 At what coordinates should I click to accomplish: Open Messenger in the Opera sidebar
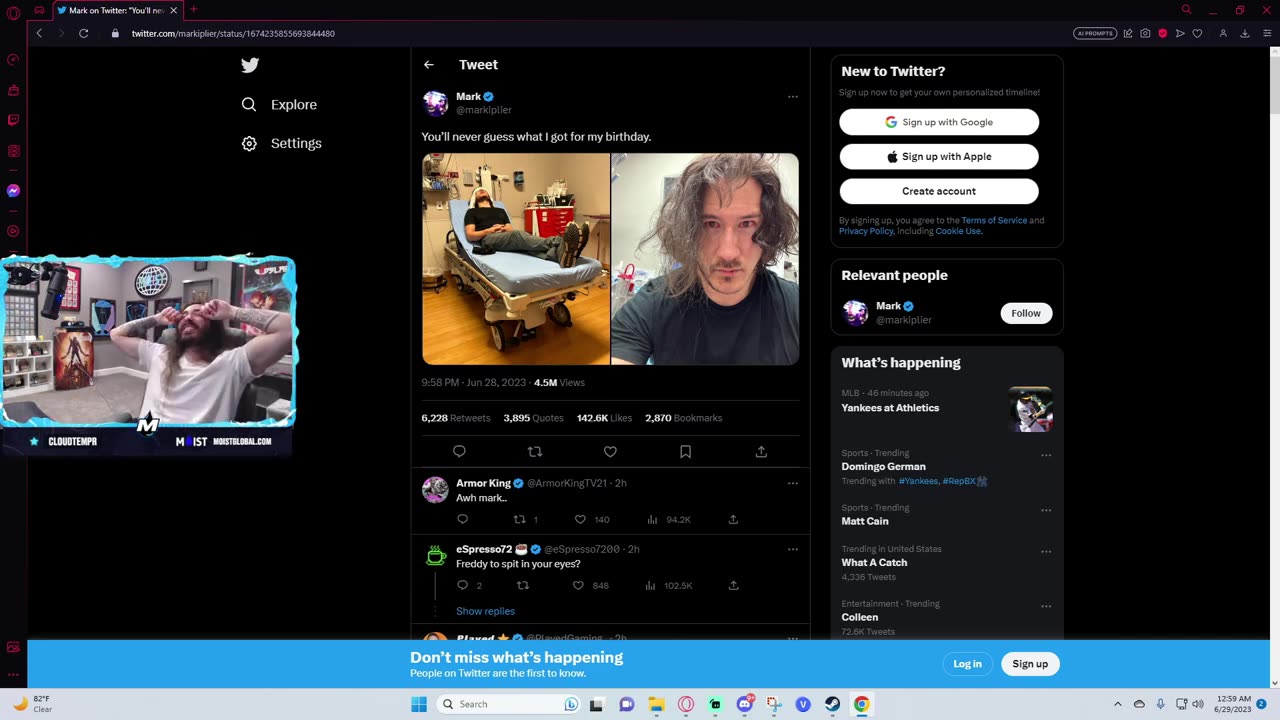[x=13, y=190]
